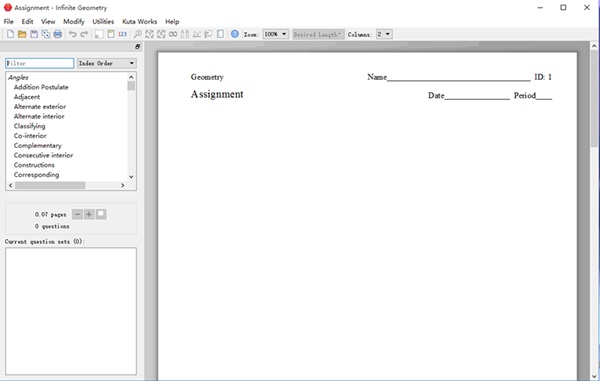Click the topic list horizontal scrollbar thumb
The image size is (600, 381).
(50, 186)
